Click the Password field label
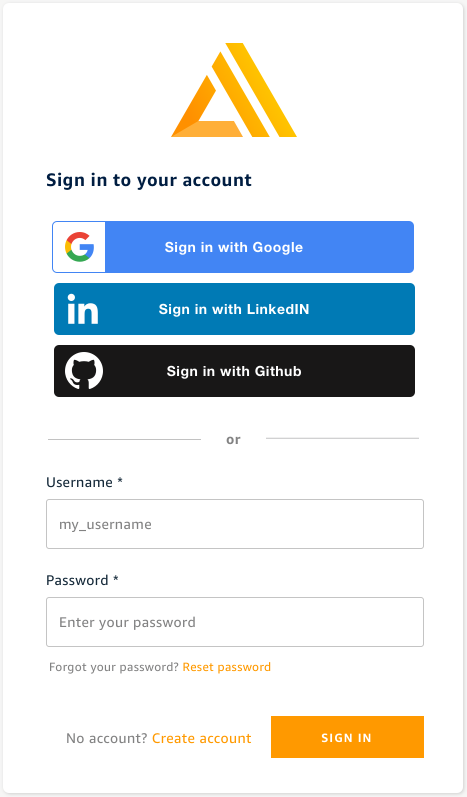 (x=77, y=580)
